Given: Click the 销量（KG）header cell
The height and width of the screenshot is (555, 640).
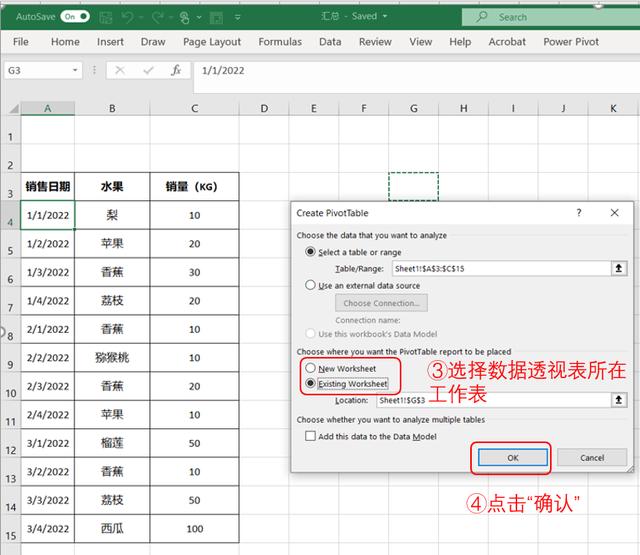Looking at the screenshot, I should pyautogui.click(x=194, y=186).
